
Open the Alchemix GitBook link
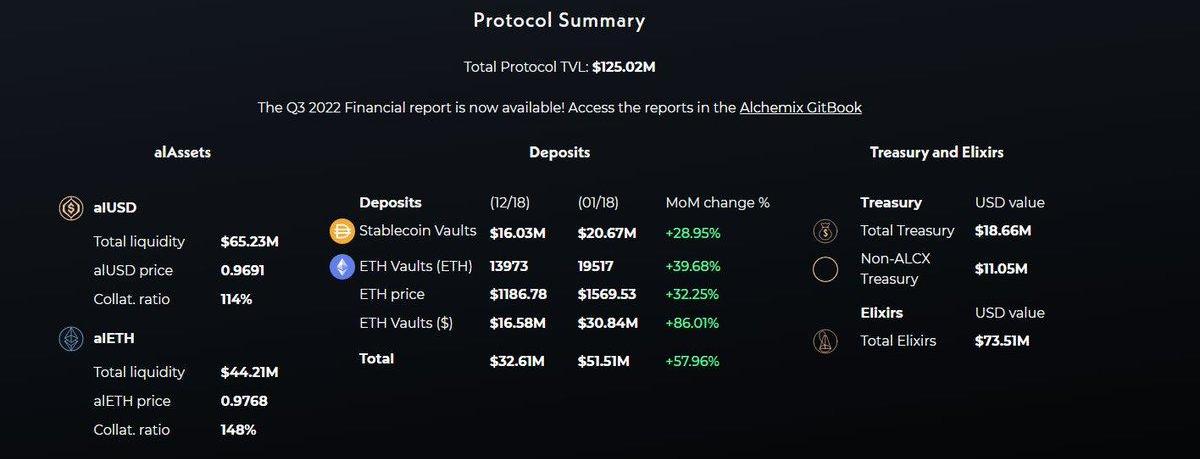(x=800, y=107)
